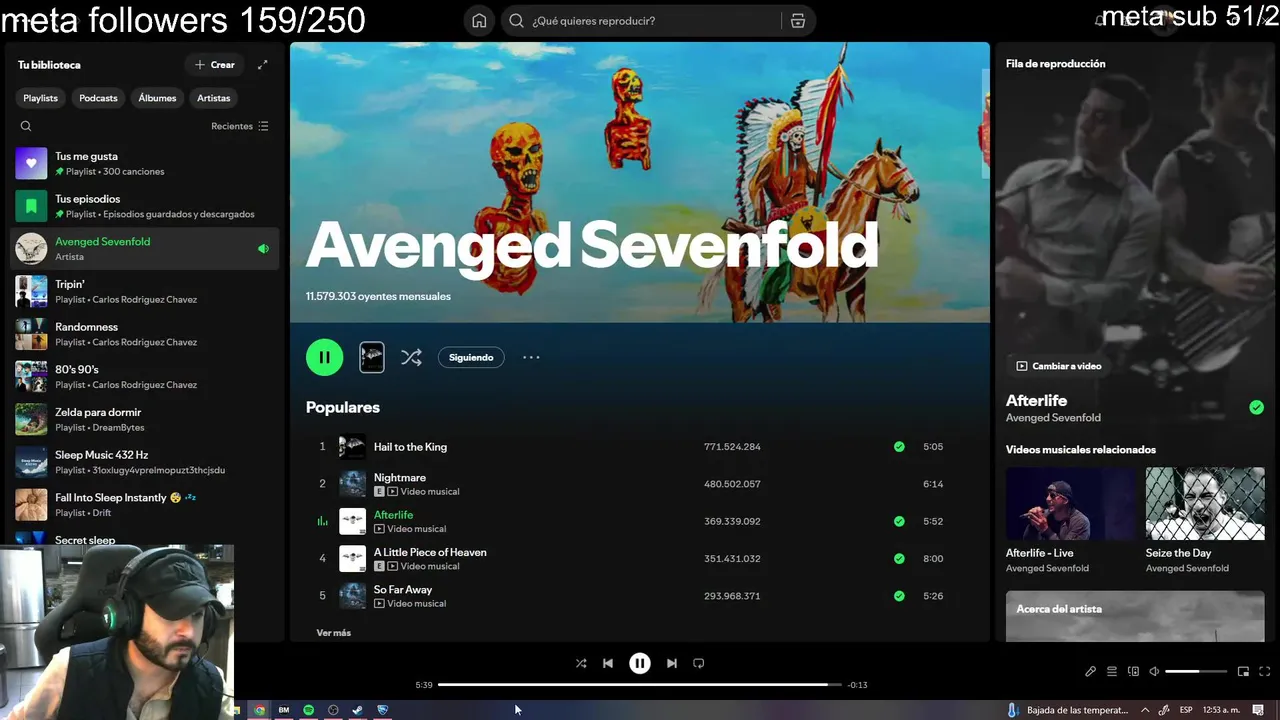Mute the volume speaker icon
This screenshot has width=1280, height=720.
click(1154, 672)
